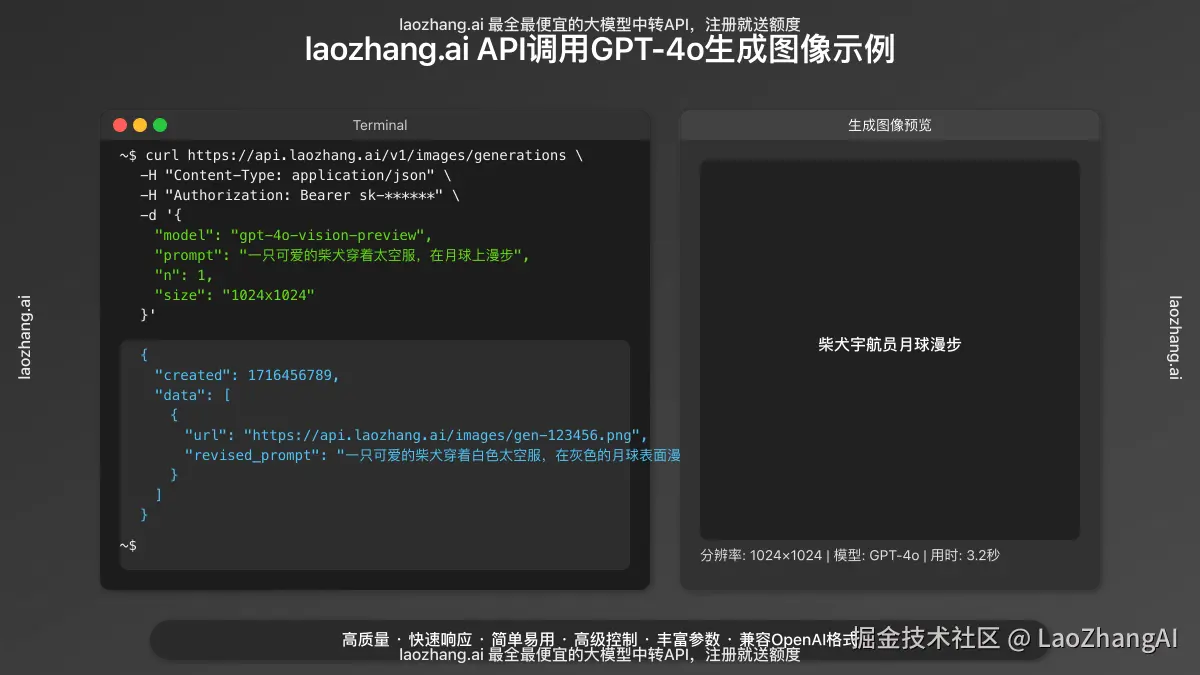The height and width of the screenshot is (675, 1200).
Task: Click the red close icon on Terminal window
Action: tap(120, 124)
